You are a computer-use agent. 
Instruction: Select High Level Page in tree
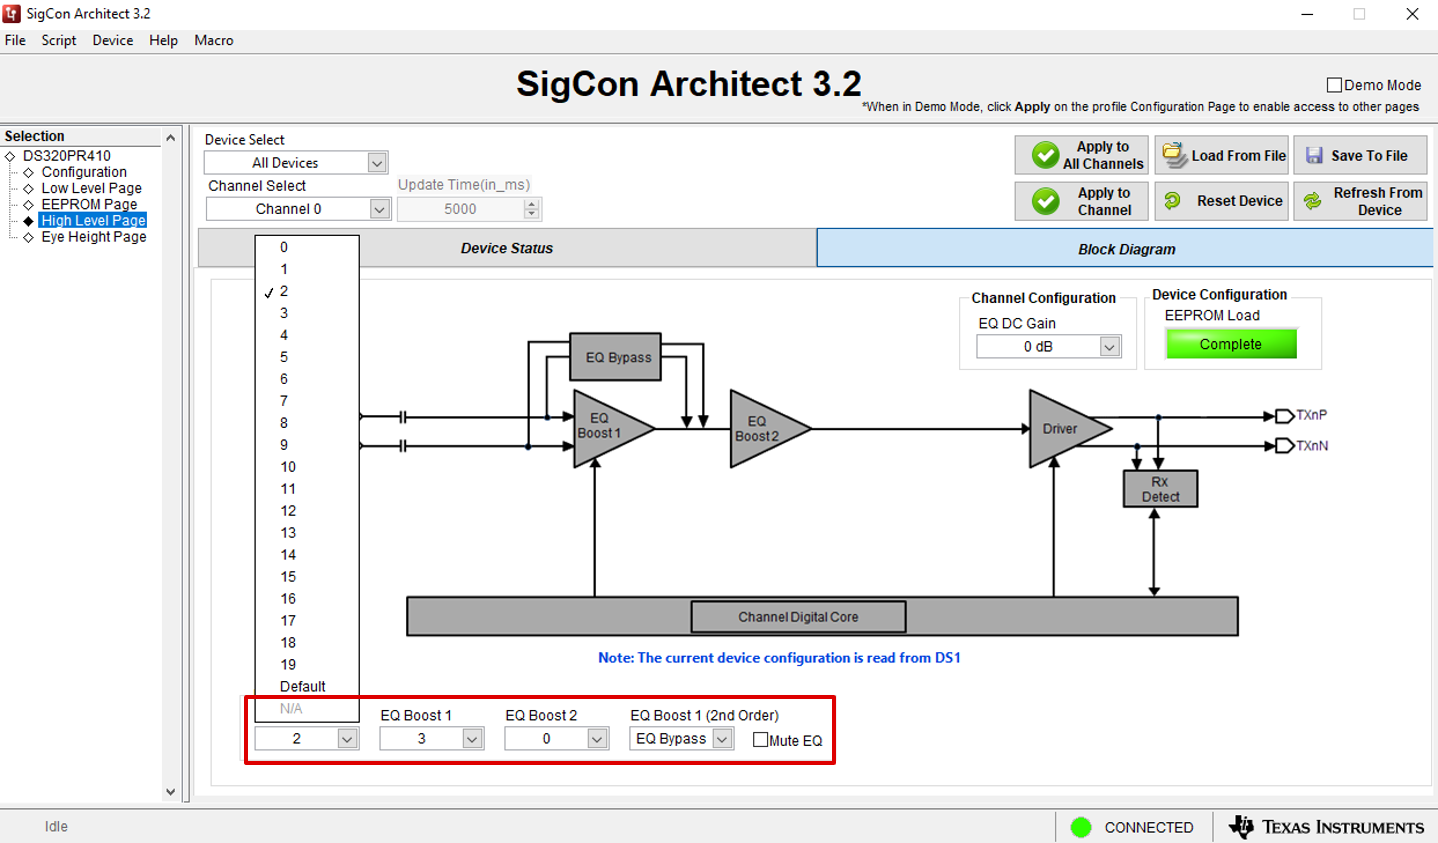coord(93,220)
